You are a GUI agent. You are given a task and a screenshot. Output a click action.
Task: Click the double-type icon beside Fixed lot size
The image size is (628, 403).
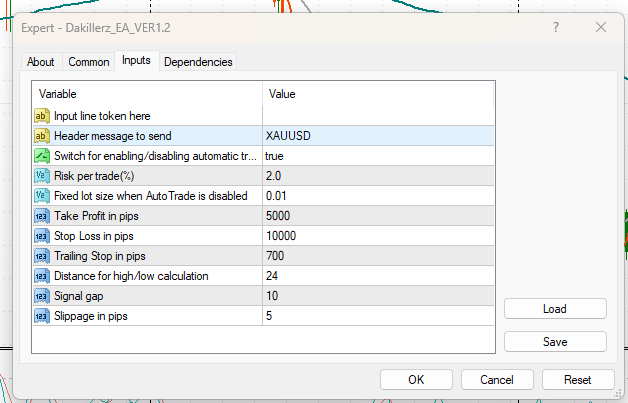tap(42, 196)
